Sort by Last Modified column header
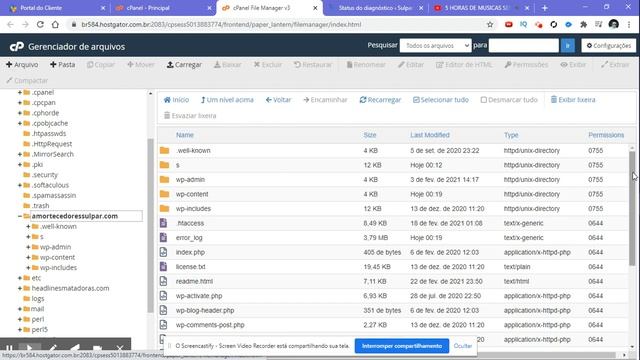The width and height of the screenshot is (640, 360). (430, 135)
